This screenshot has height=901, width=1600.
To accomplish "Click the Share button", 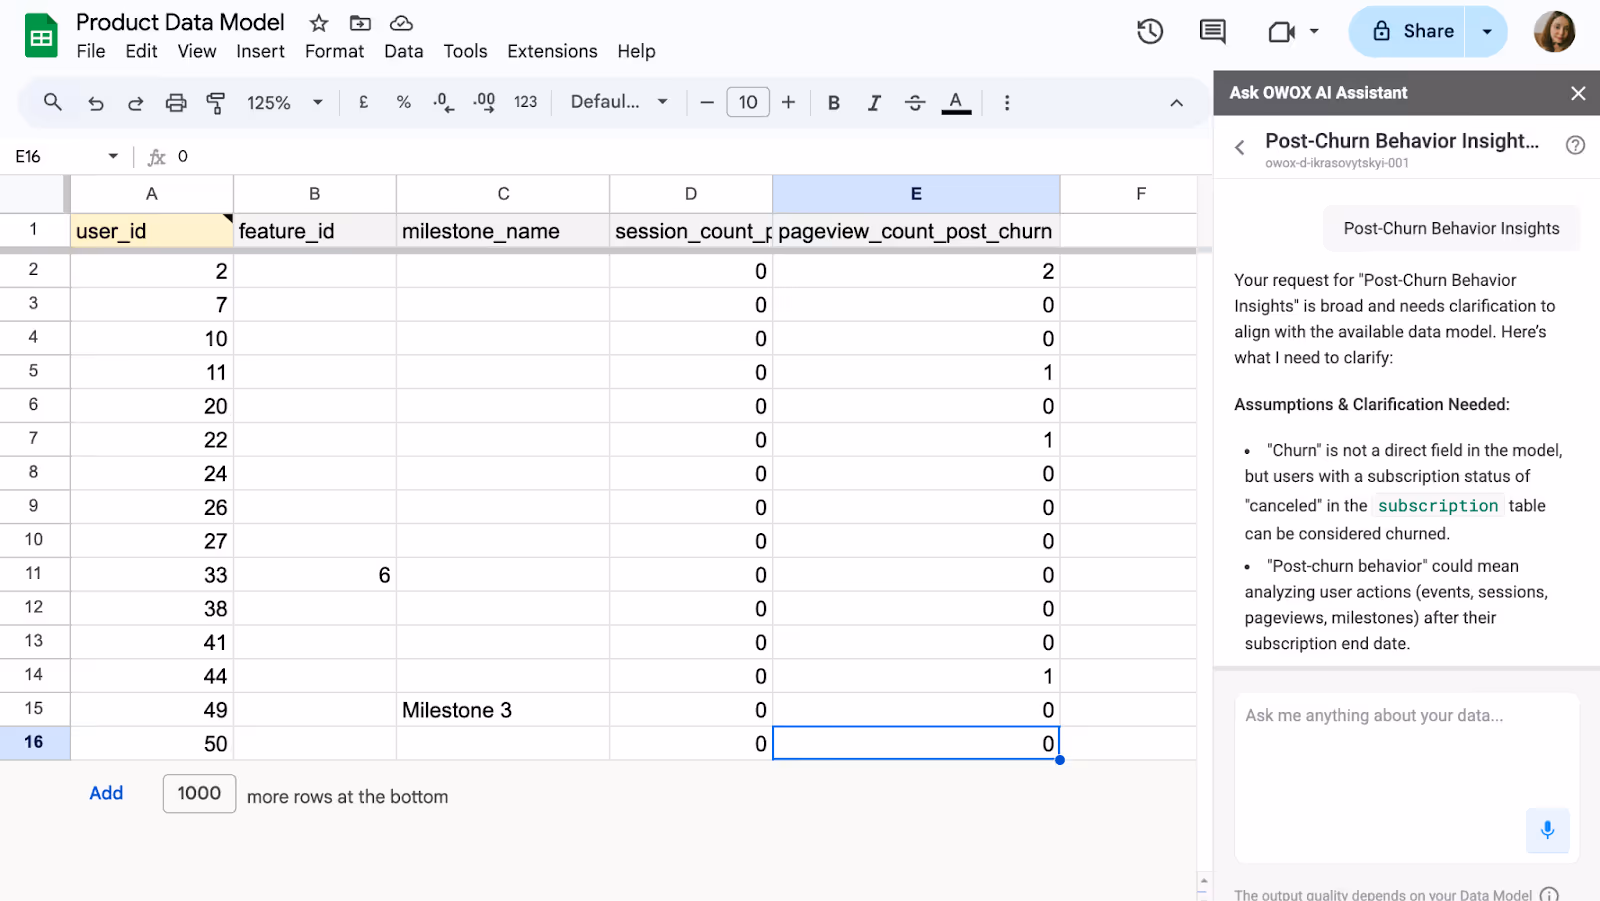I will pos(1418,31).
